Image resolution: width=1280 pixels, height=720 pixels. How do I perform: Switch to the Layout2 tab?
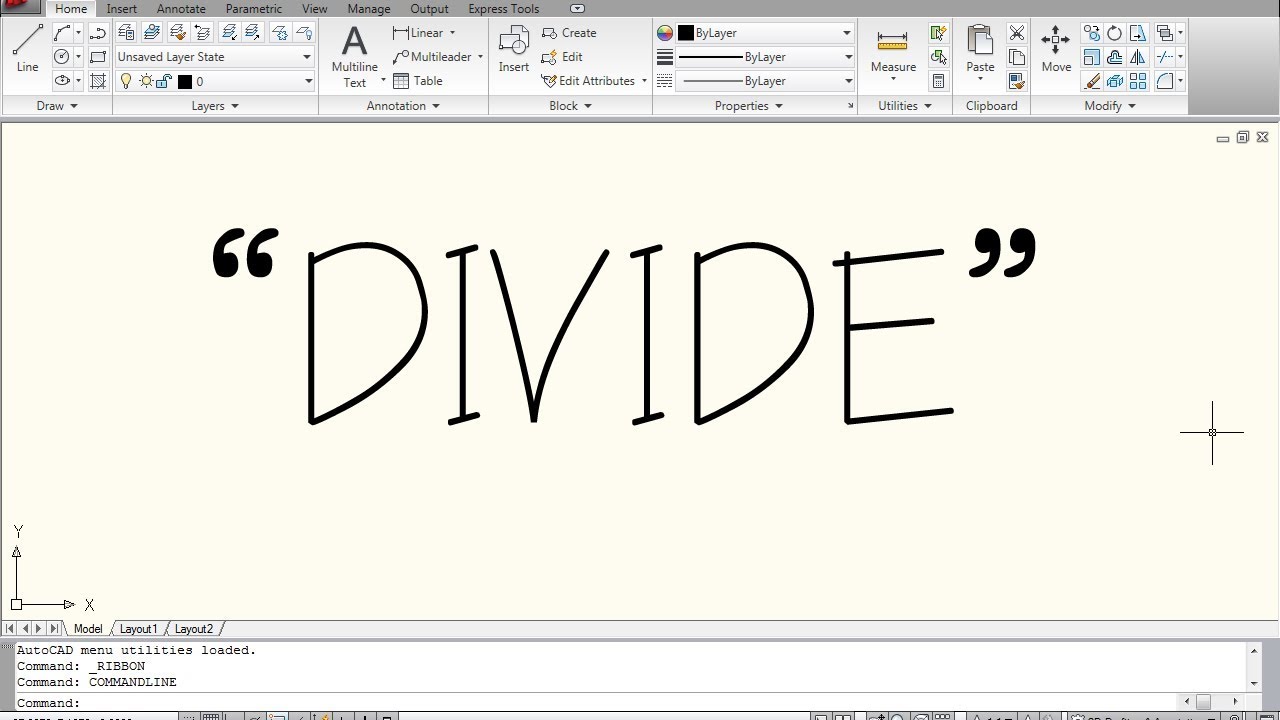point(194,629)
